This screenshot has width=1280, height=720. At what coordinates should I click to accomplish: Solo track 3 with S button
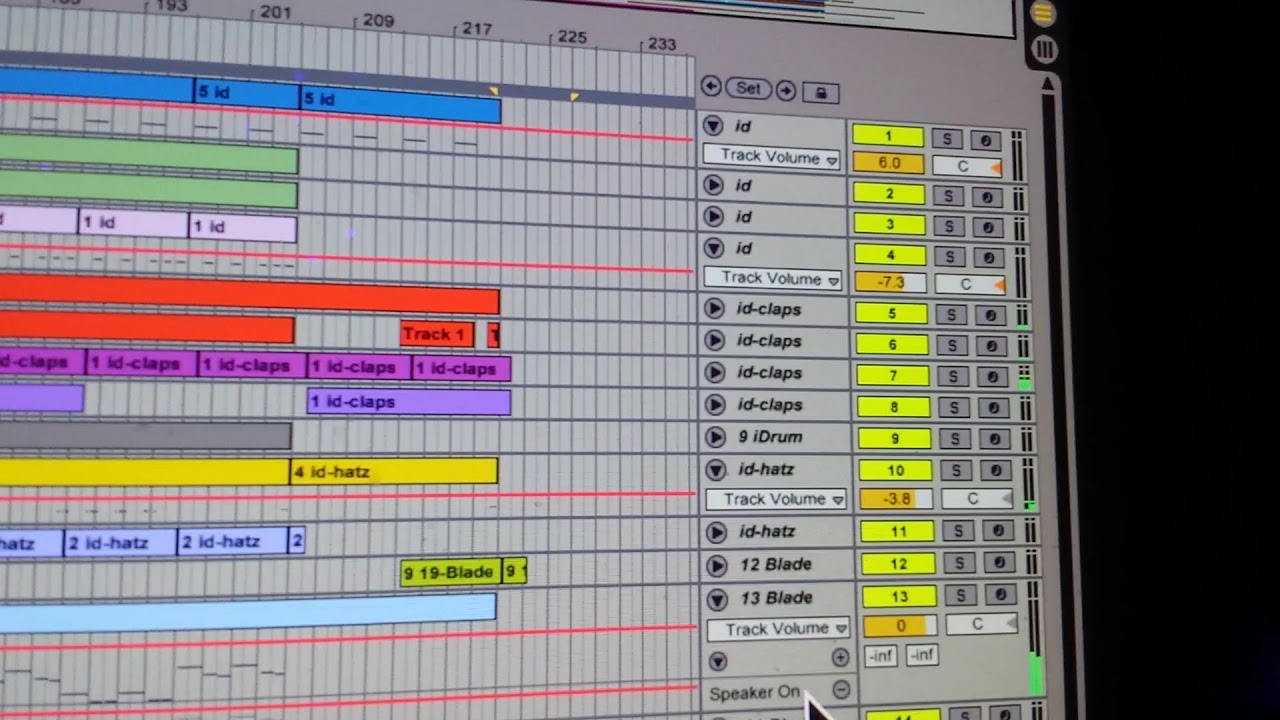click(x=949, y=227)
